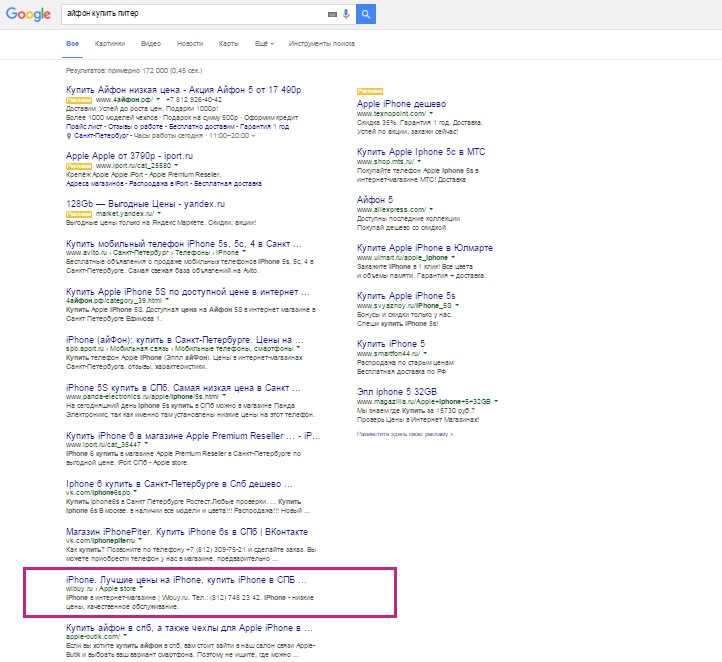Screen dimensions: 722x662
Task: Activate voice search microphone icon
Action: 346,14
